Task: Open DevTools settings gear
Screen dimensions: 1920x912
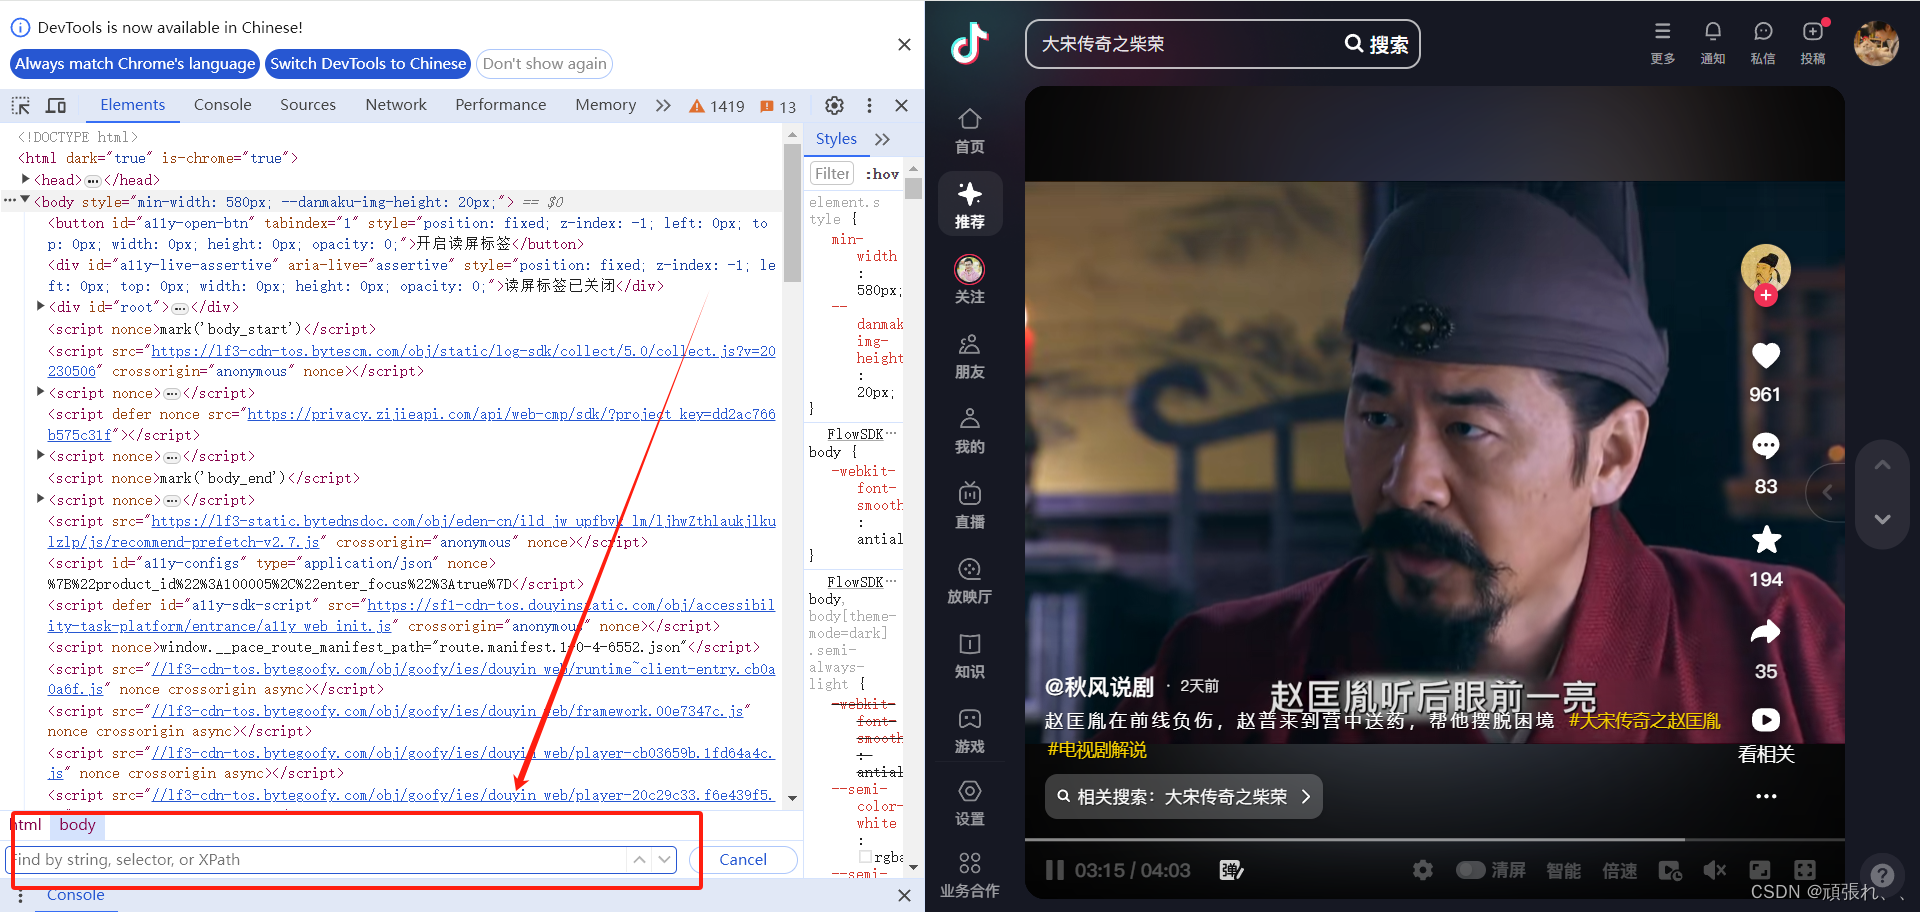Action: click(834, 105)
